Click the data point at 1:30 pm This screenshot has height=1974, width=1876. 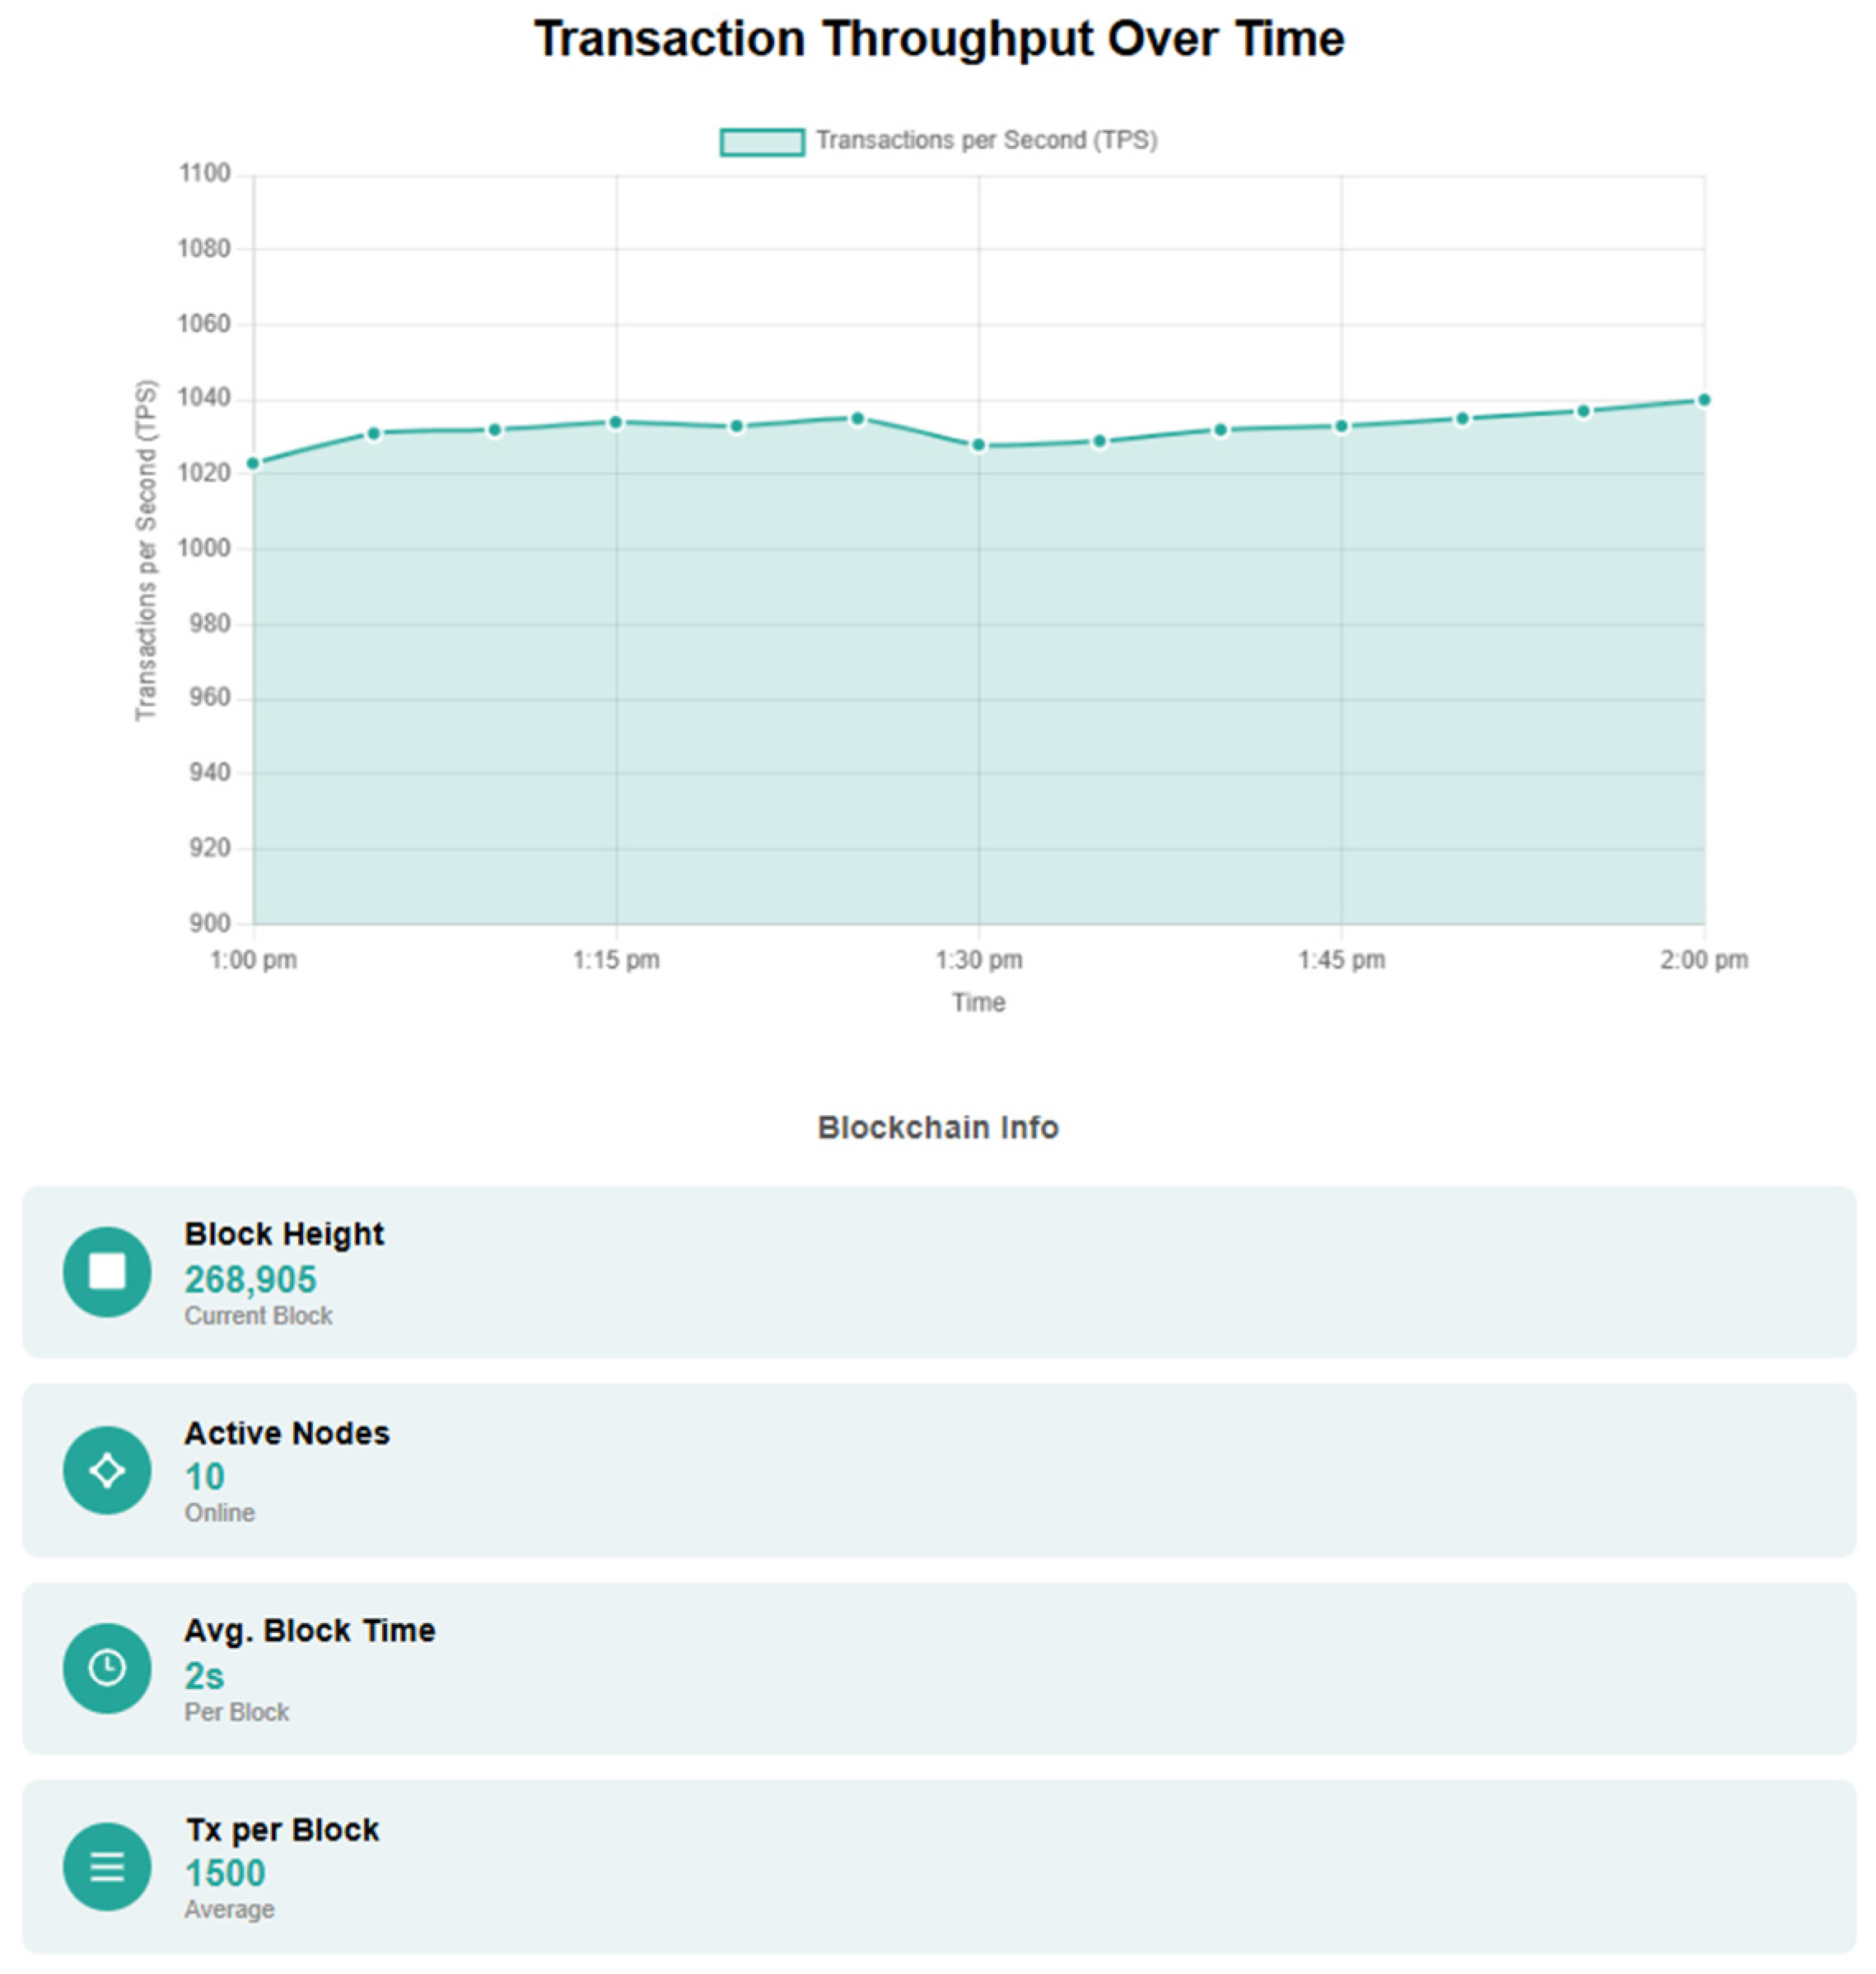(979, 445)
